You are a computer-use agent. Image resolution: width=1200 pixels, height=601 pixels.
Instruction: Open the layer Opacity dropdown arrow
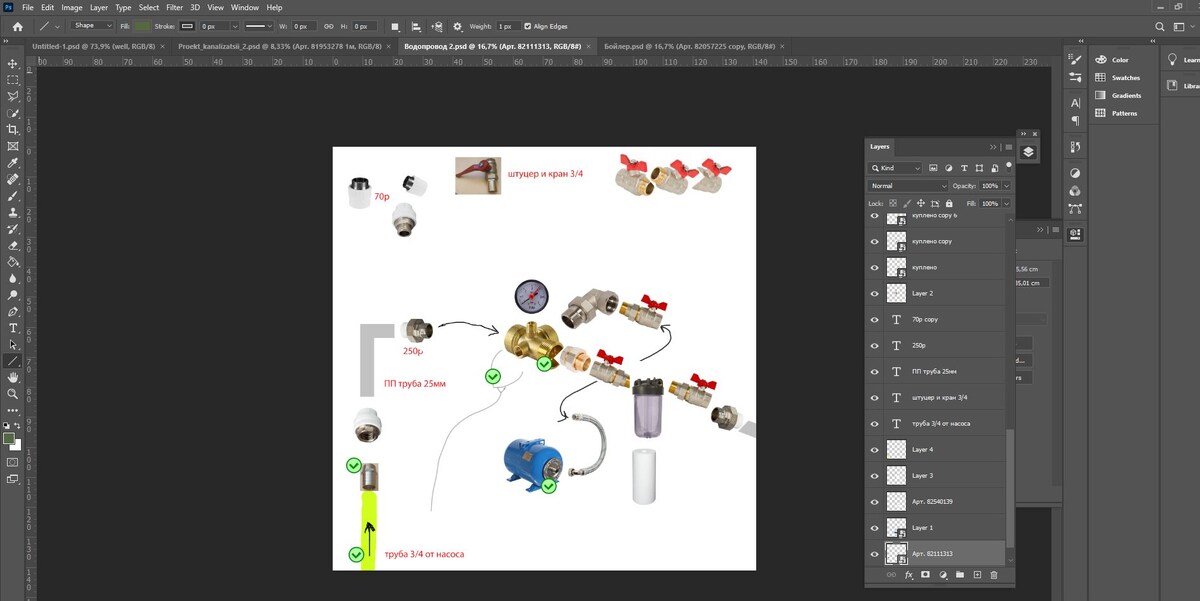[x=1007, y=186]
